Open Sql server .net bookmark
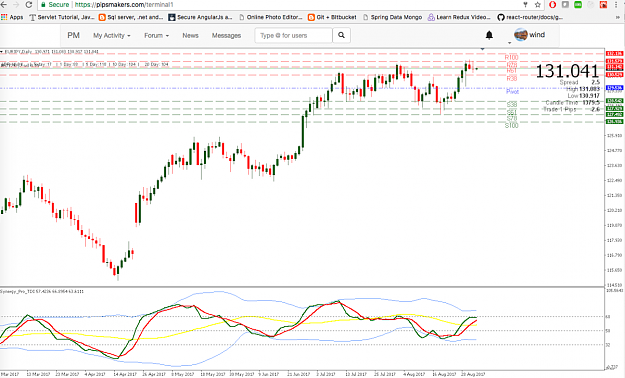 coord(131,17)
